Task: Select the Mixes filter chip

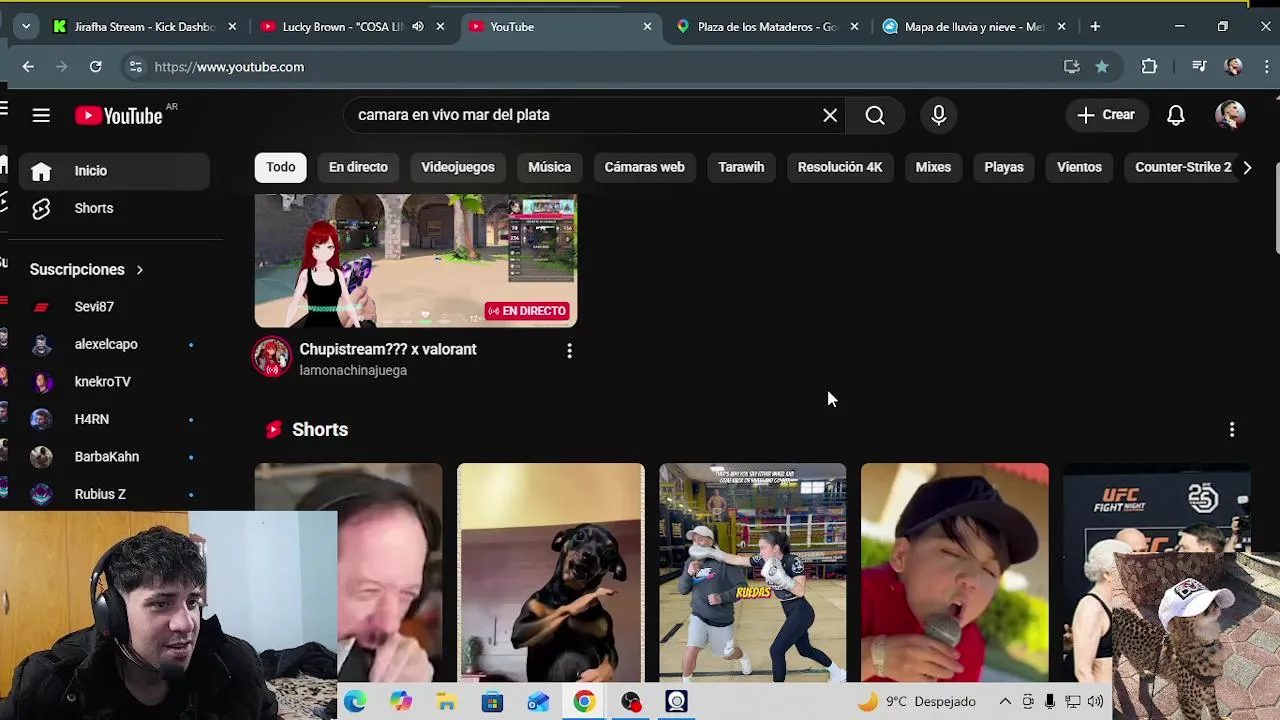Action: (x=933, y=168)
